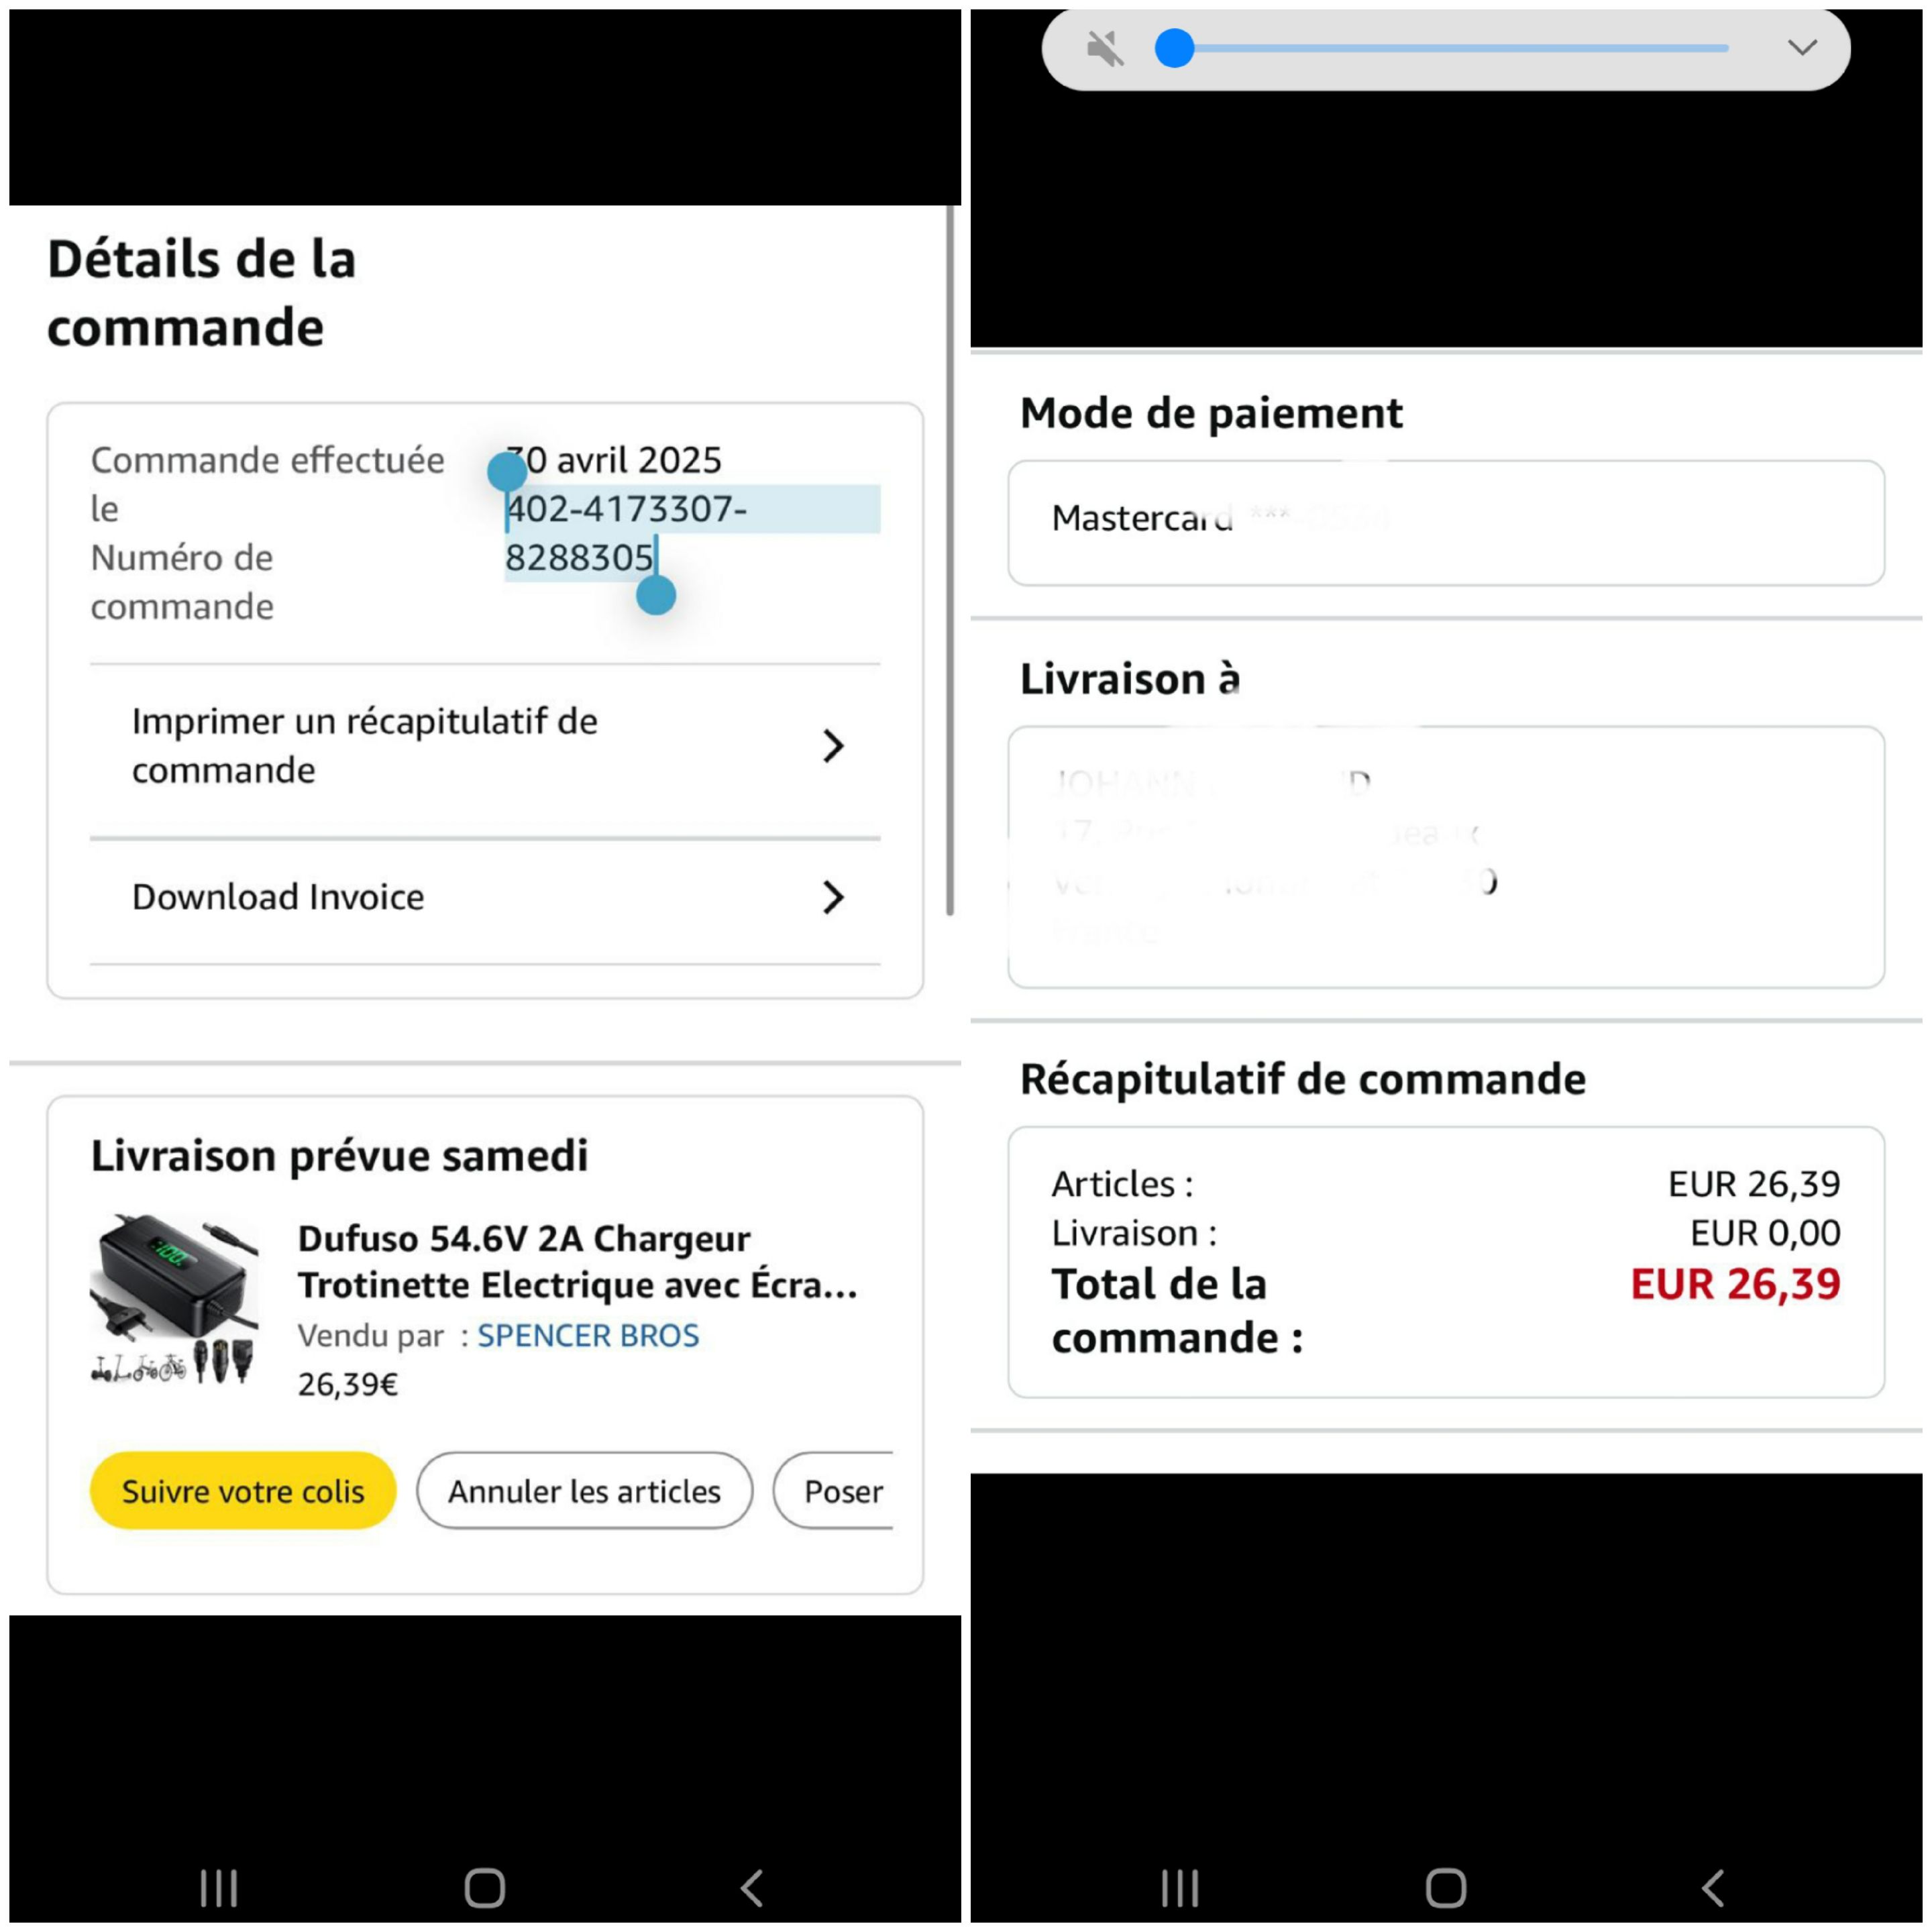This screenshot has height=1932, width=1932.
Task: Tap right screen back arrow icon
Action: [x=1713, y=1888]
